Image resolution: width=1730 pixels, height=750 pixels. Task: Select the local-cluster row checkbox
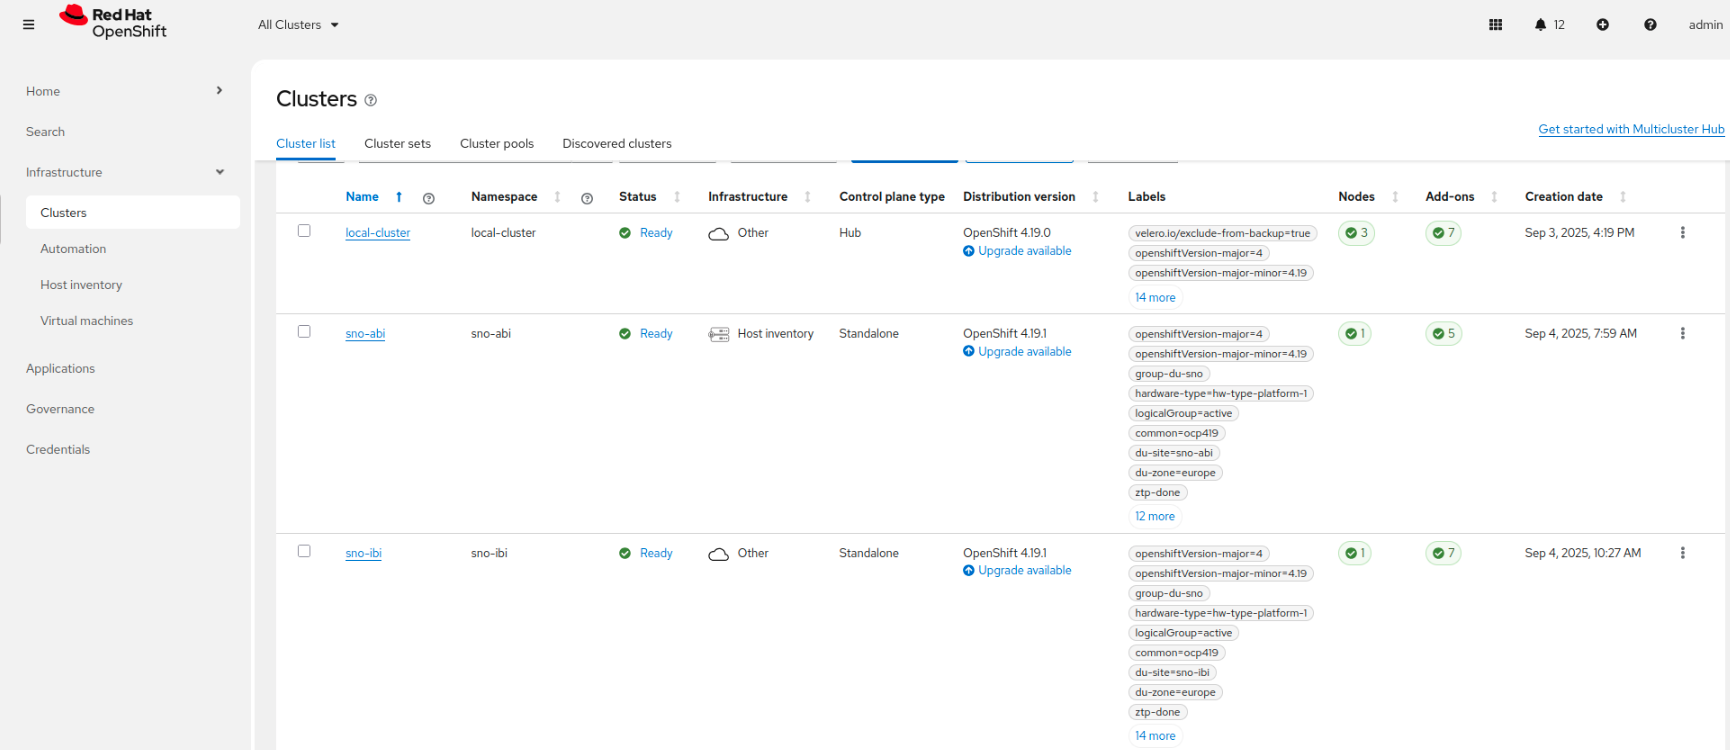(x=304, y=231)
